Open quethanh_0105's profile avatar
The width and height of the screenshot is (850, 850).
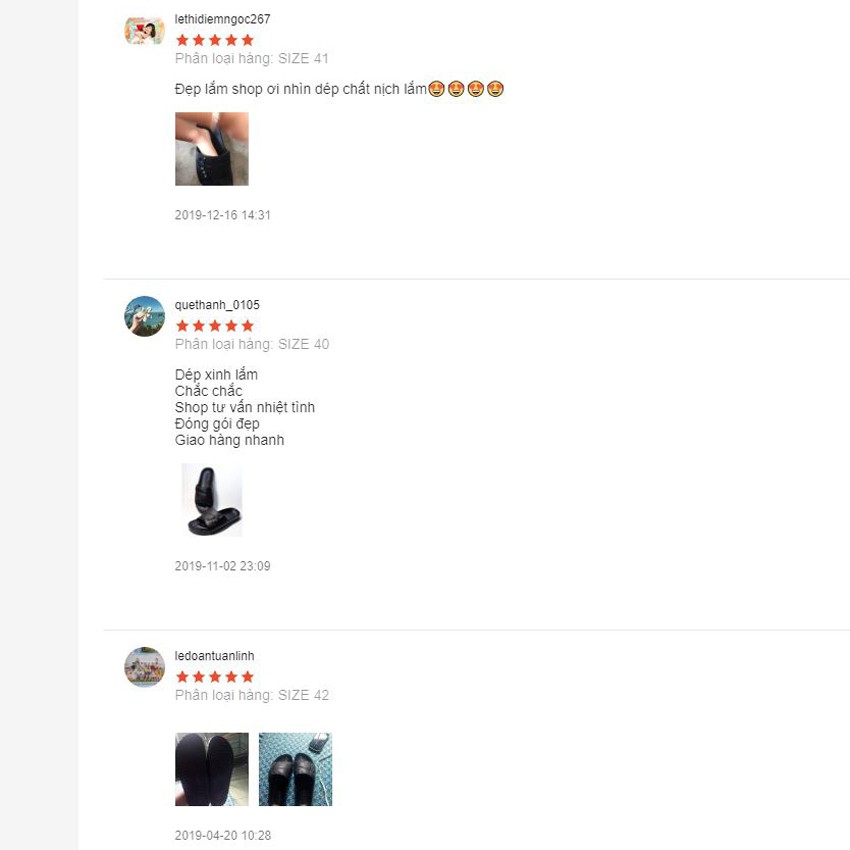pos(144,316)
